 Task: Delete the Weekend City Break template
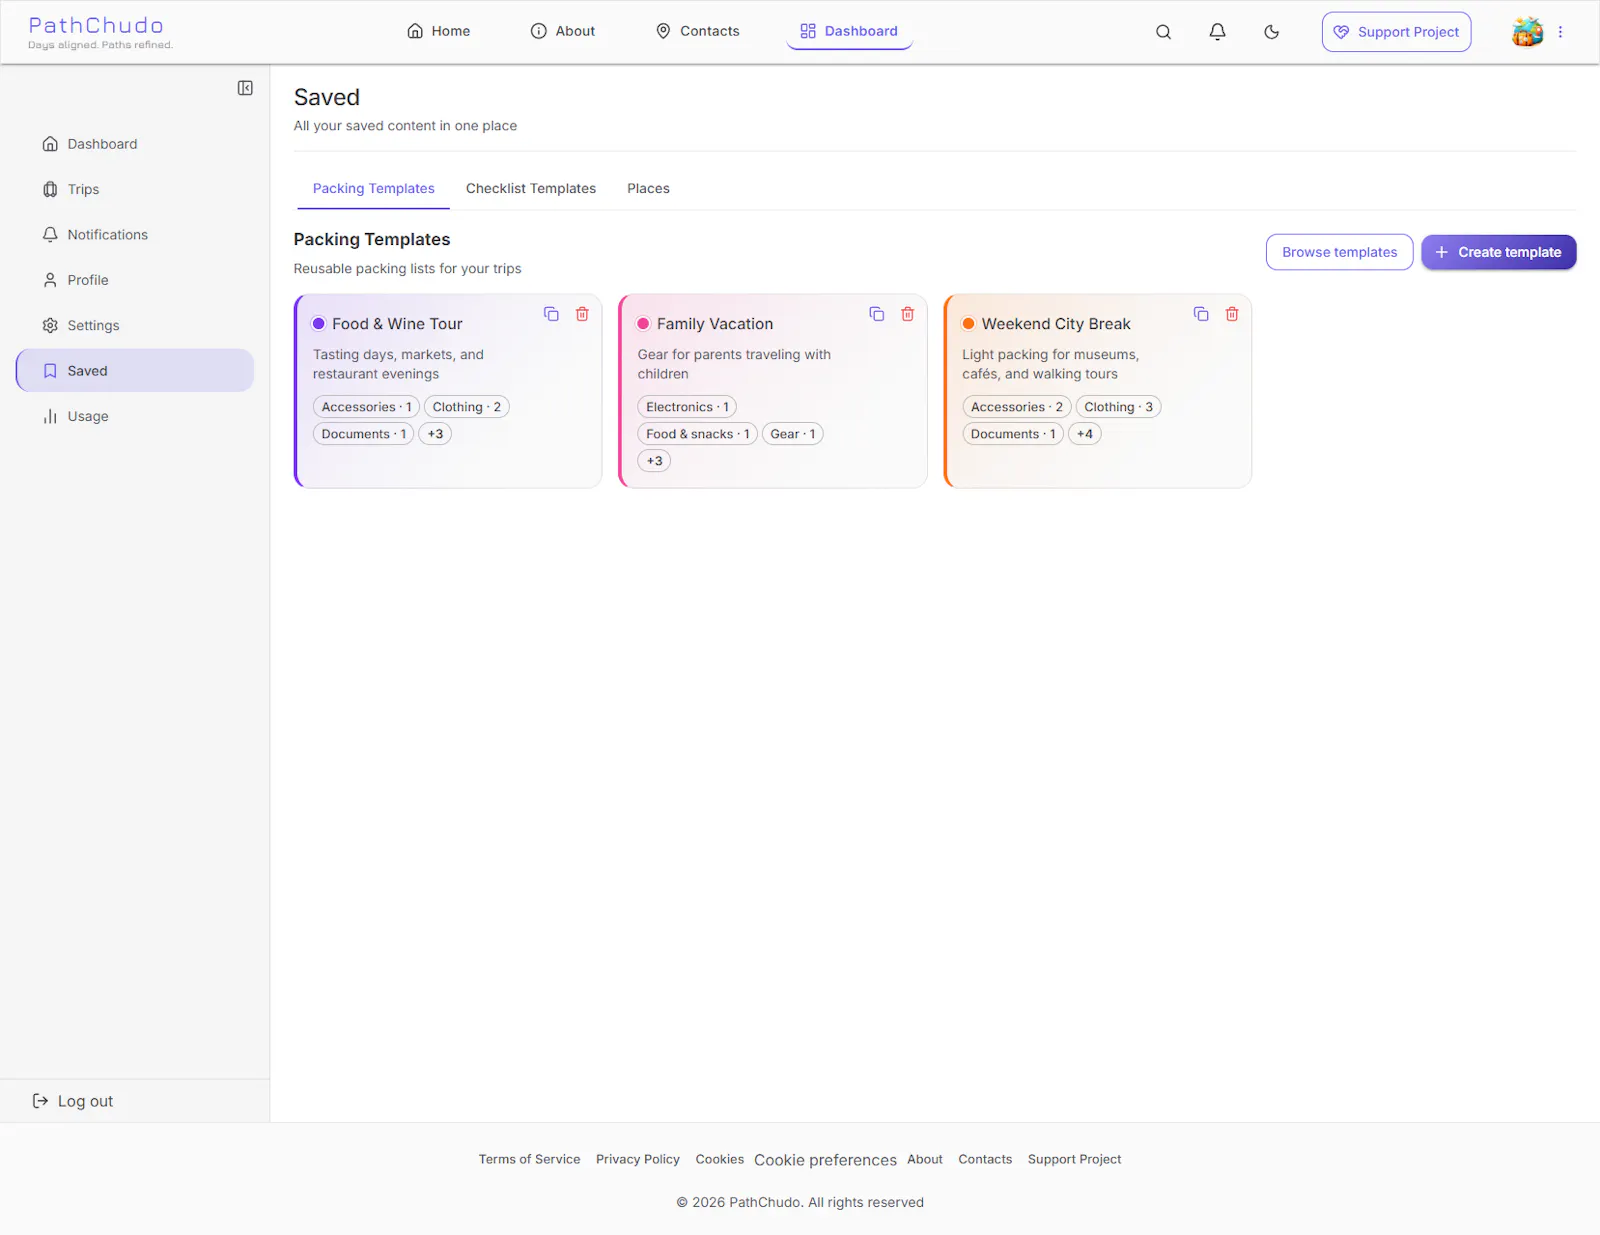[x=1232, y=314]
